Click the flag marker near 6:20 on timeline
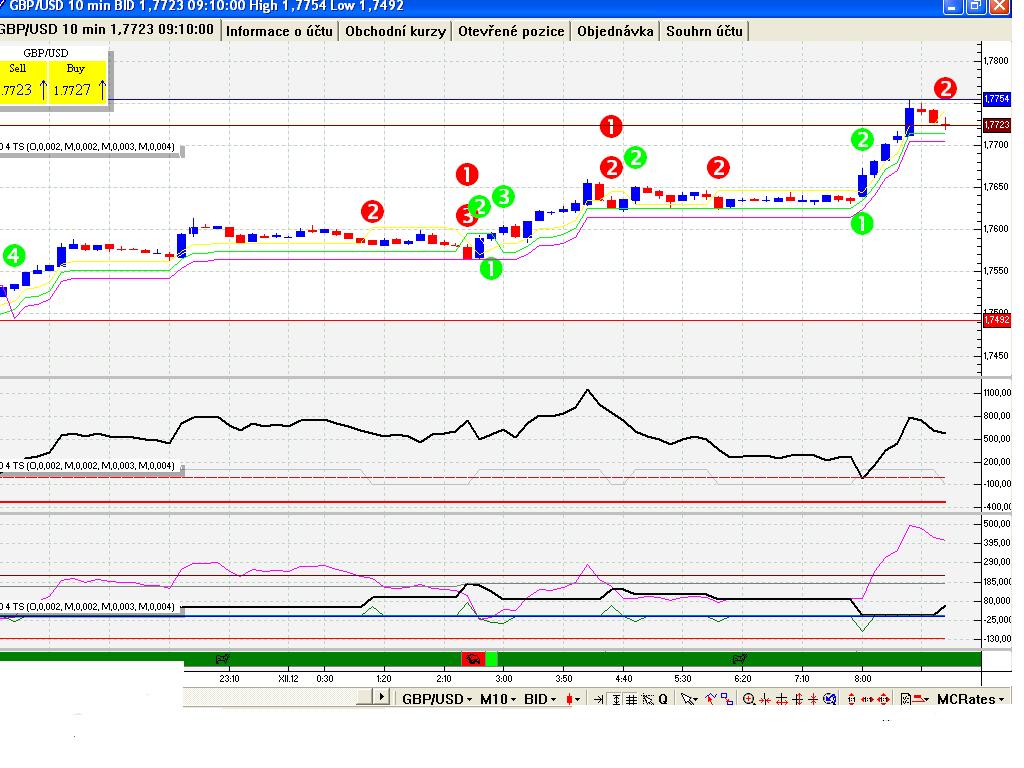Image resolution: width=1024 pixels, height=768 pixels. point(739,659)
